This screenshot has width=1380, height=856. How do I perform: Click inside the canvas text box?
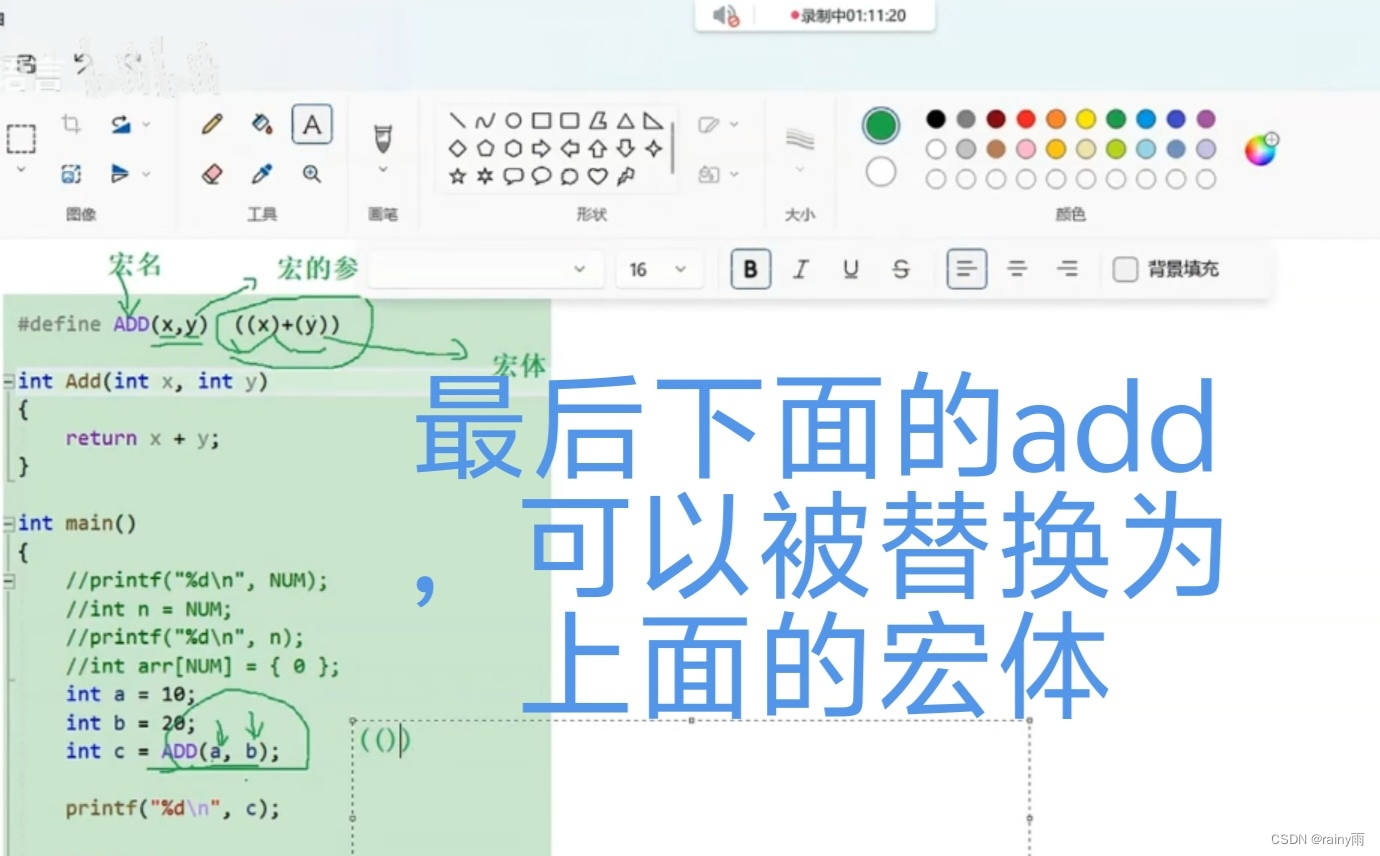click(x=690, y=787)
